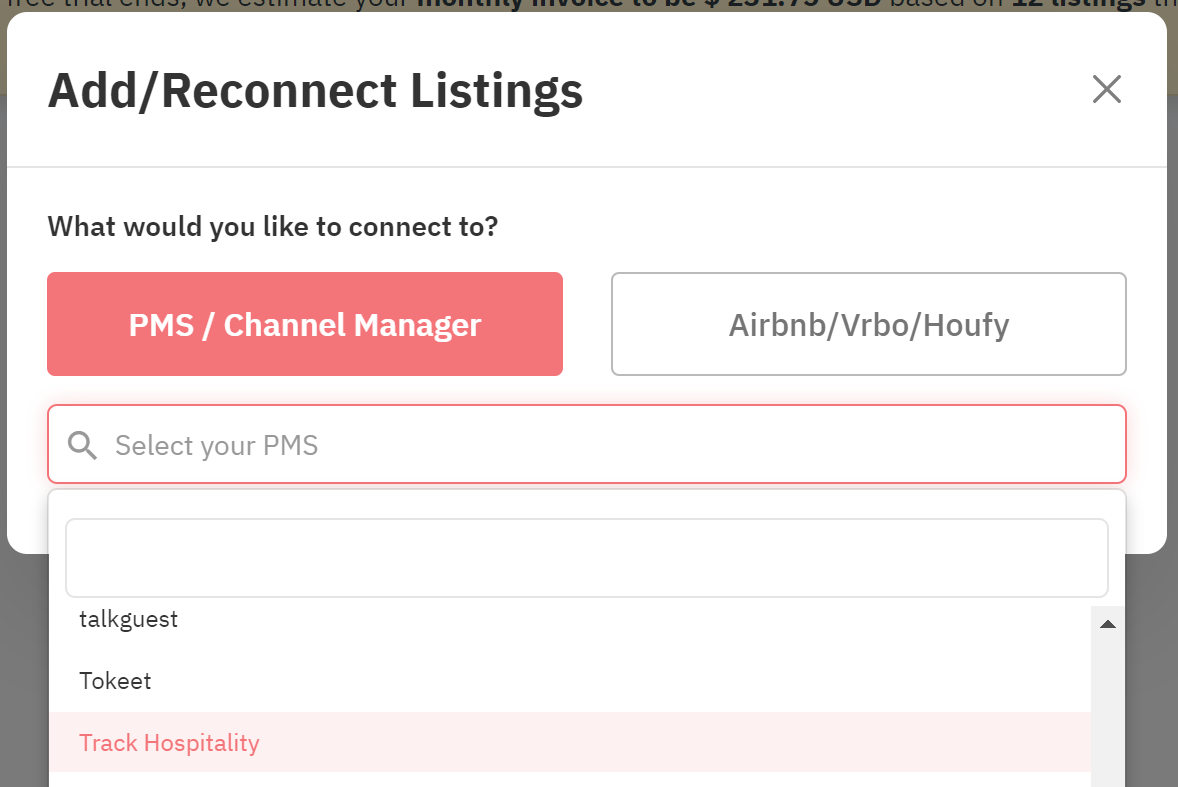Image resolution: width=1178 pixels, height=787 pixels.
Task: Click the blank row under Track Hospitality
Action: pyautogui.click(x=569, y=780)
